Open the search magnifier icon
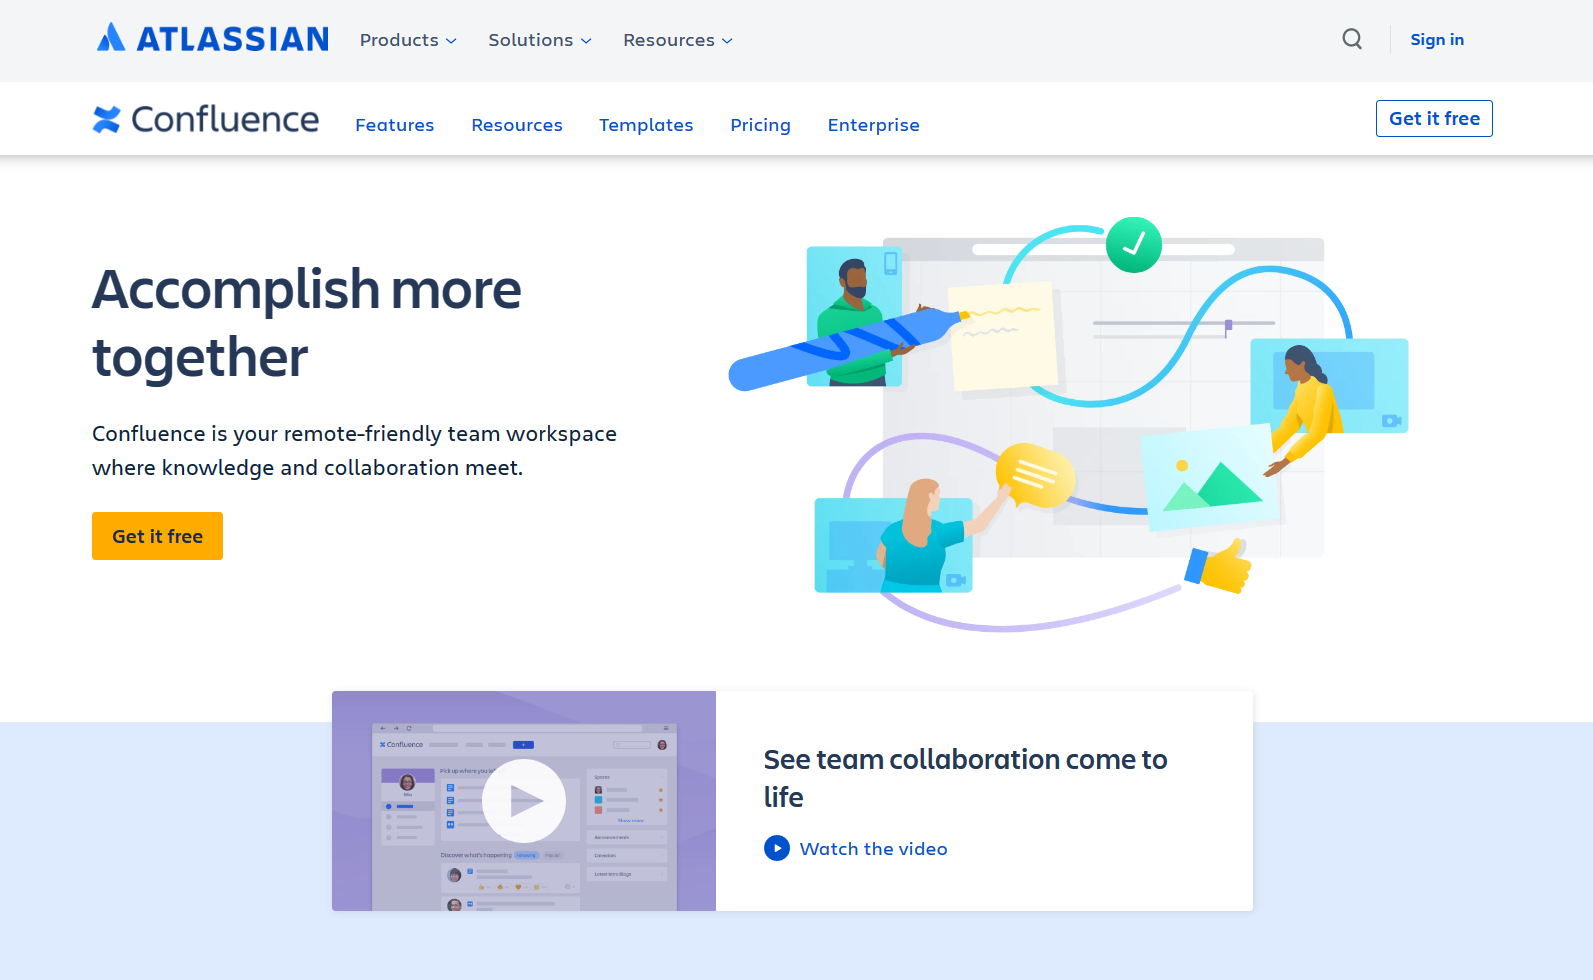The height and width of the screenshot is (980, 1593). (x=1352, y=39)
